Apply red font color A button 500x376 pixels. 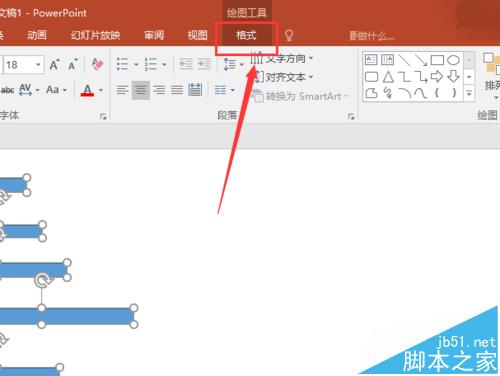[x=87, y=90]
